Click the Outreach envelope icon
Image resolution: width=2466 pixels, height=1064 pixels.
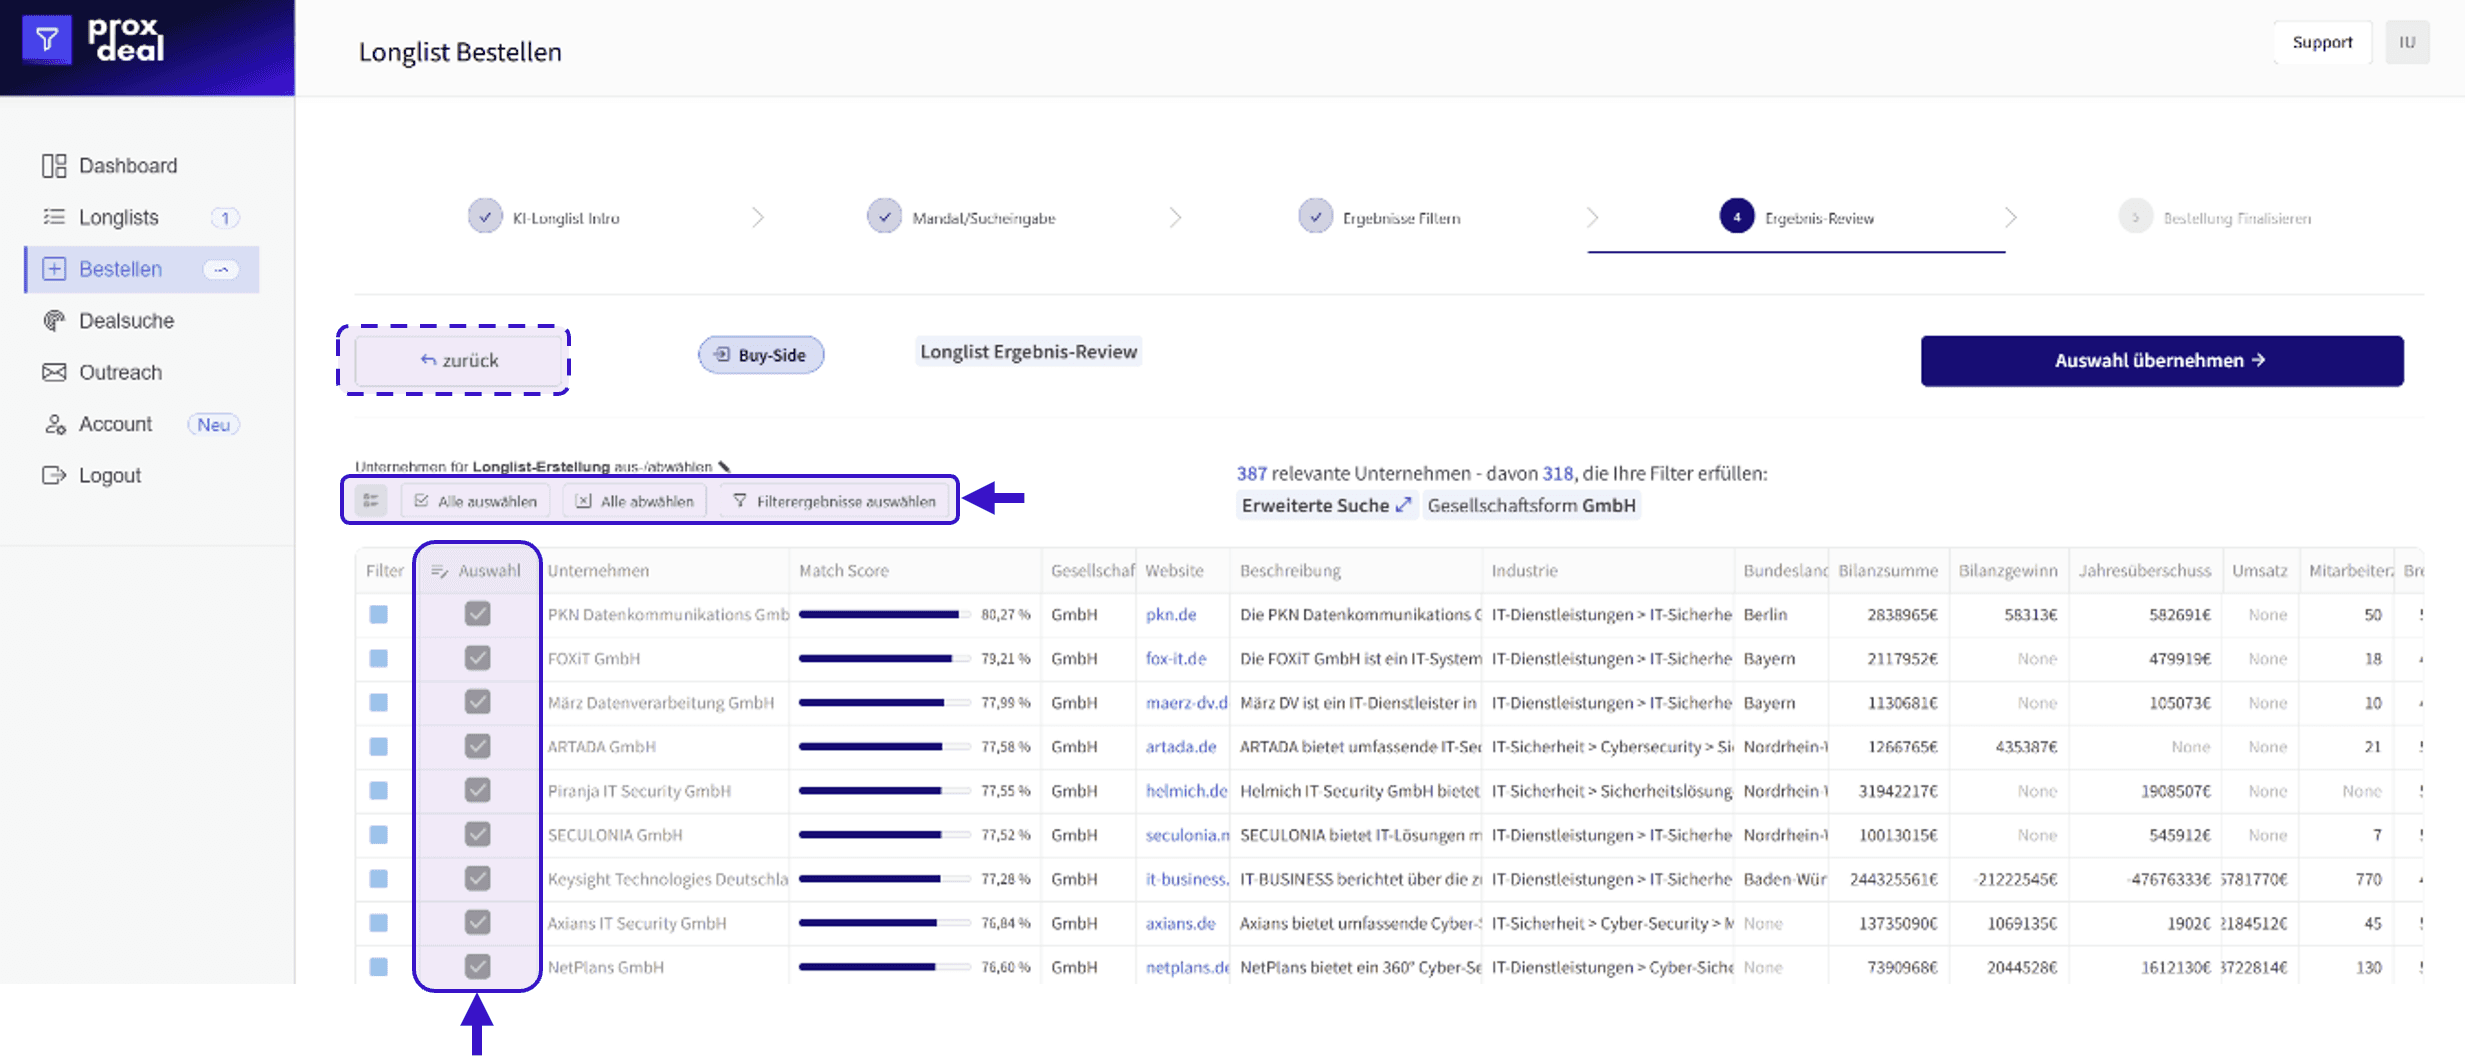tap(54, 373)
